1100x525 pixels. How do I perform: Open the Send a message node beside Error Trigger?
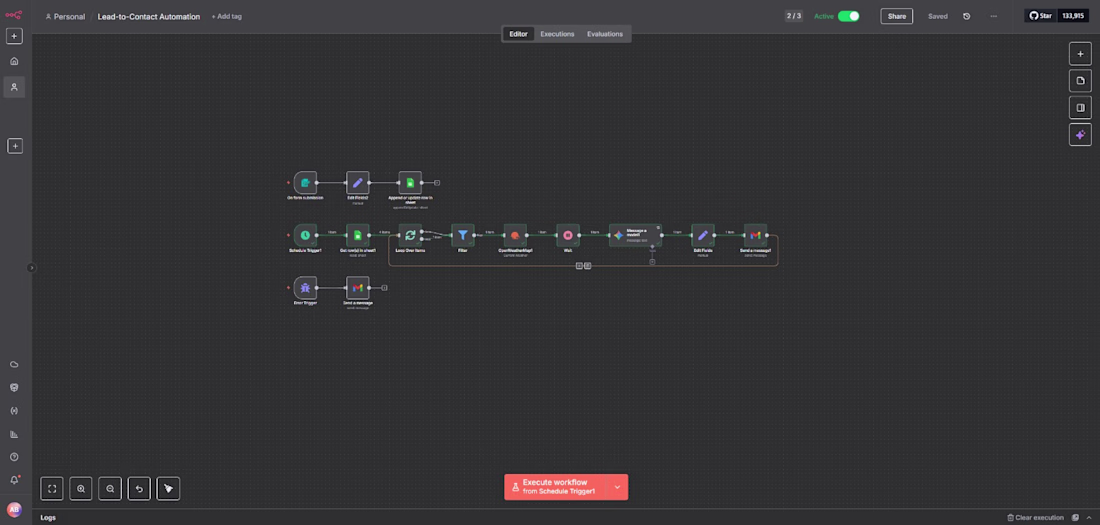pyautogui.click(x=357, y=288)
